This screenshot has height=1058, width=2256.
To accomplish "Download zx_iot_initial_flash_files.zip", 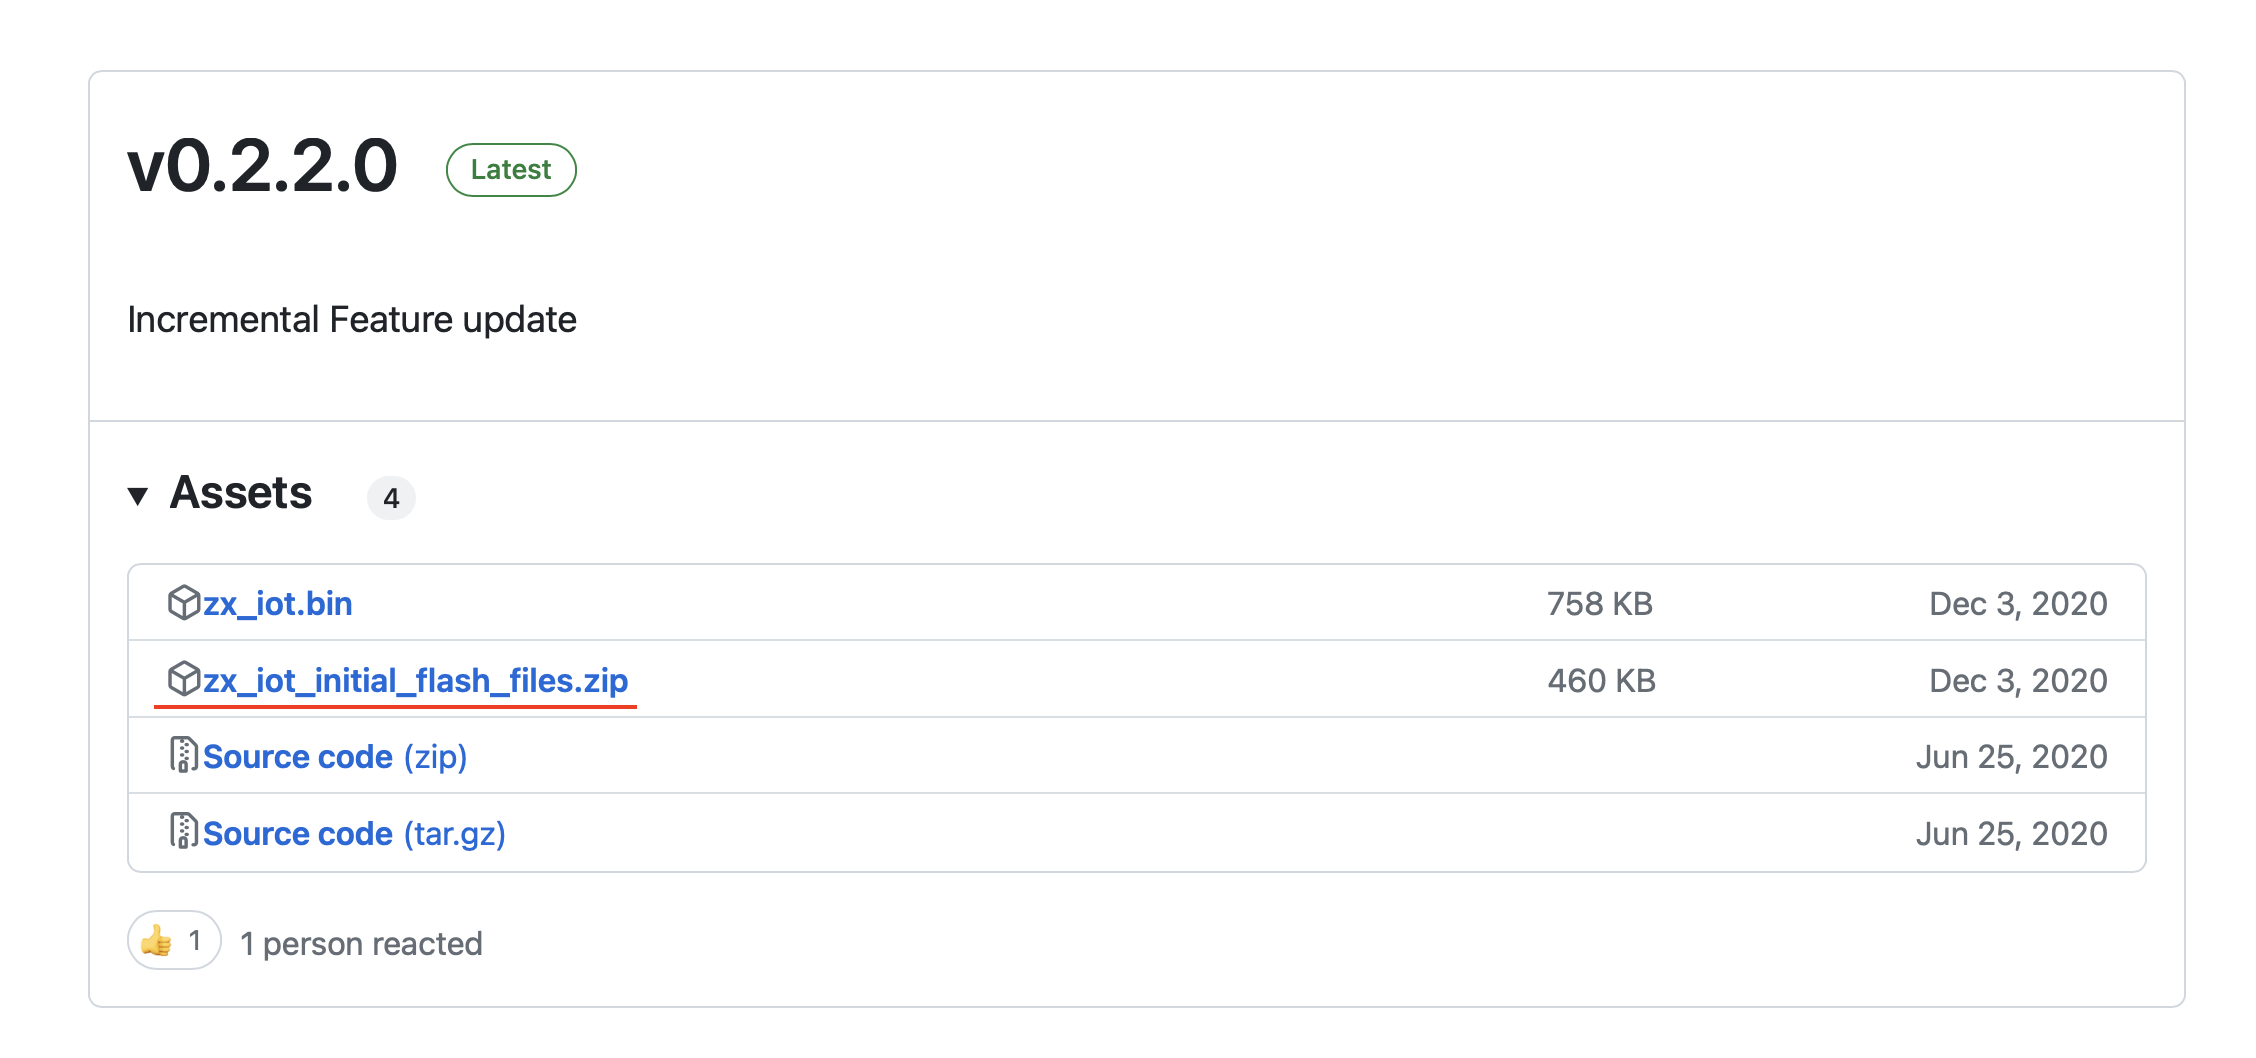I will pos(415,681).
